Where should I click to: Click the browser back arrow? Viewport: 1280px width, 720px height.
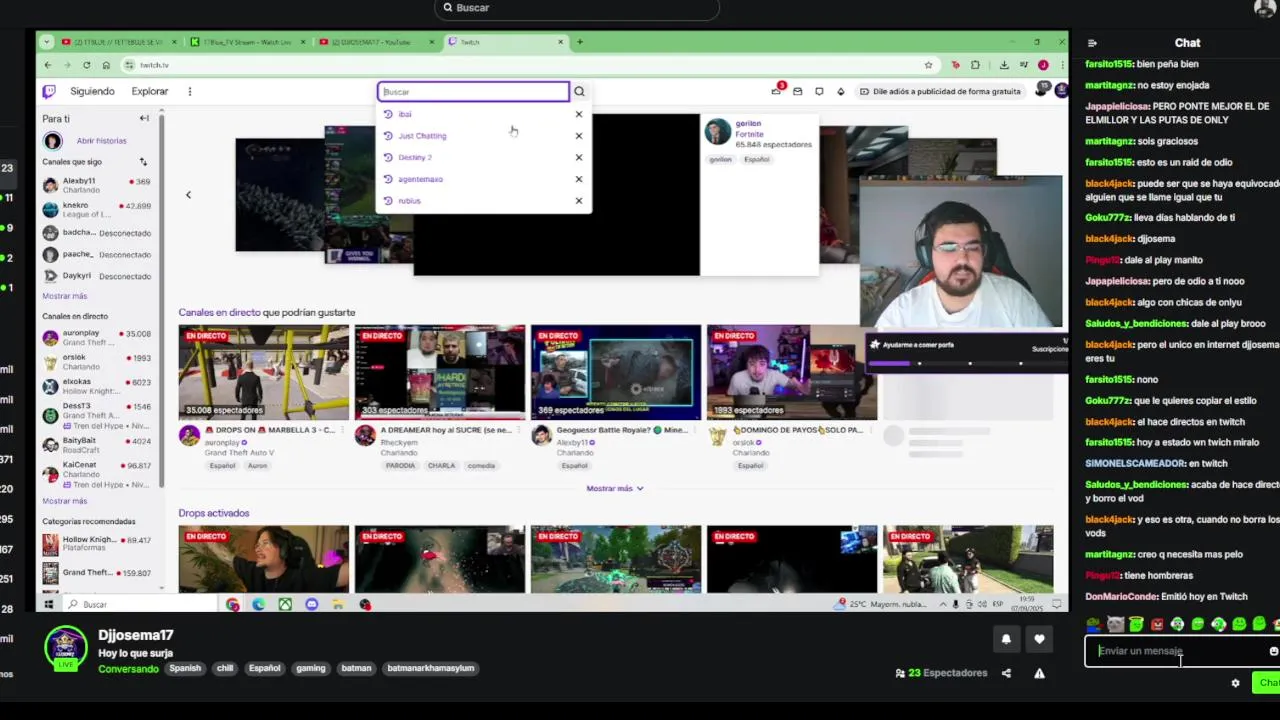click(47, 65)
